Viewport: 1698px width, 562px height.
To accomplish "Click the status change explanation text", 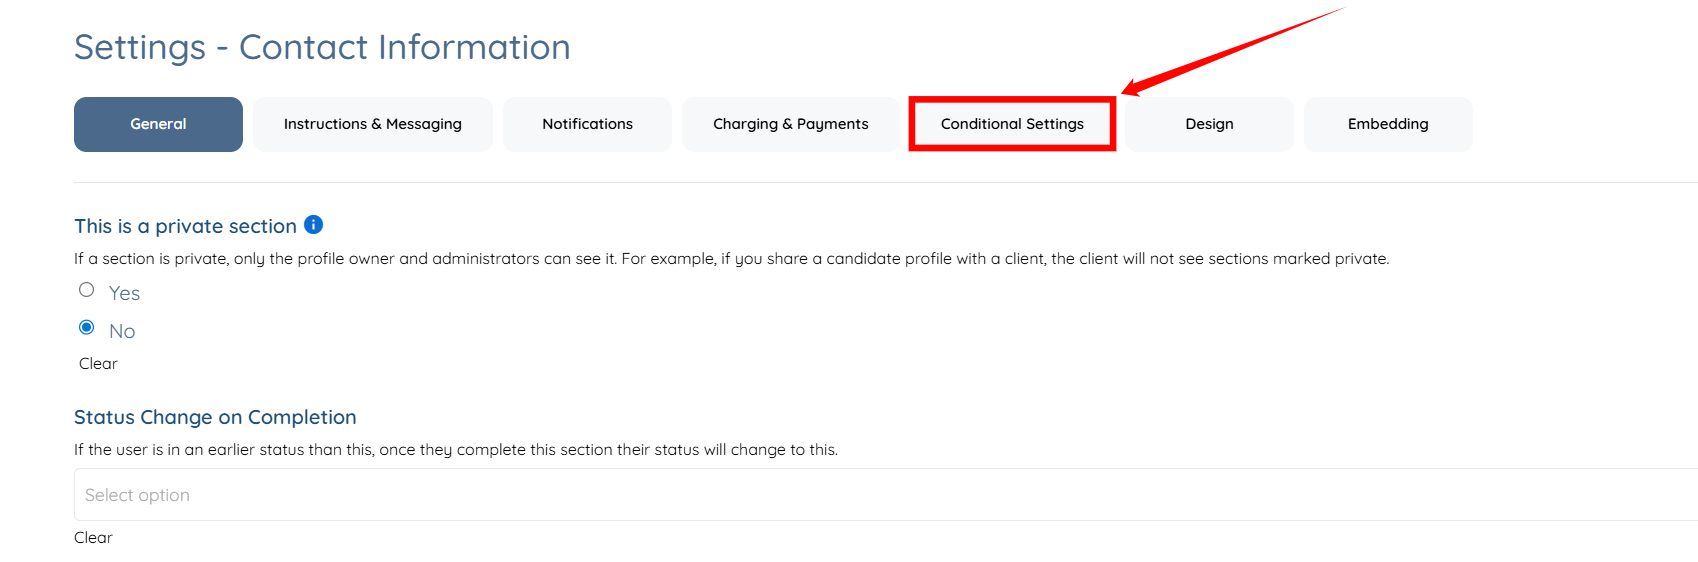I will 456,450.
